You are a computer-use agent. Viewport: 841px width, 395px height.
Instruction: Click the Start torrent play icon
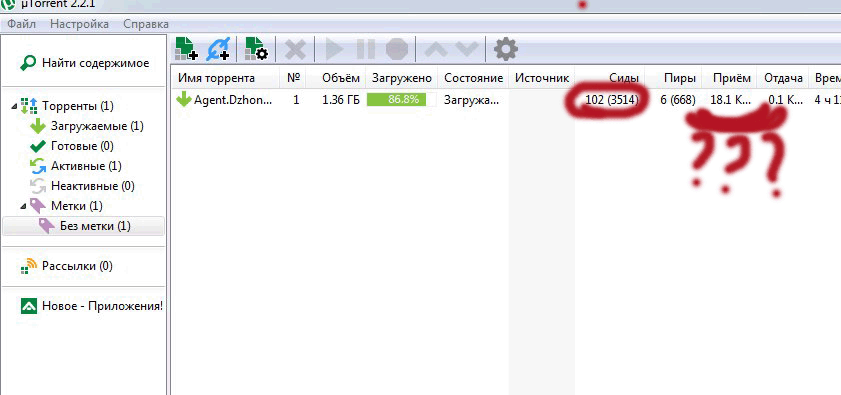click(334, 50)
